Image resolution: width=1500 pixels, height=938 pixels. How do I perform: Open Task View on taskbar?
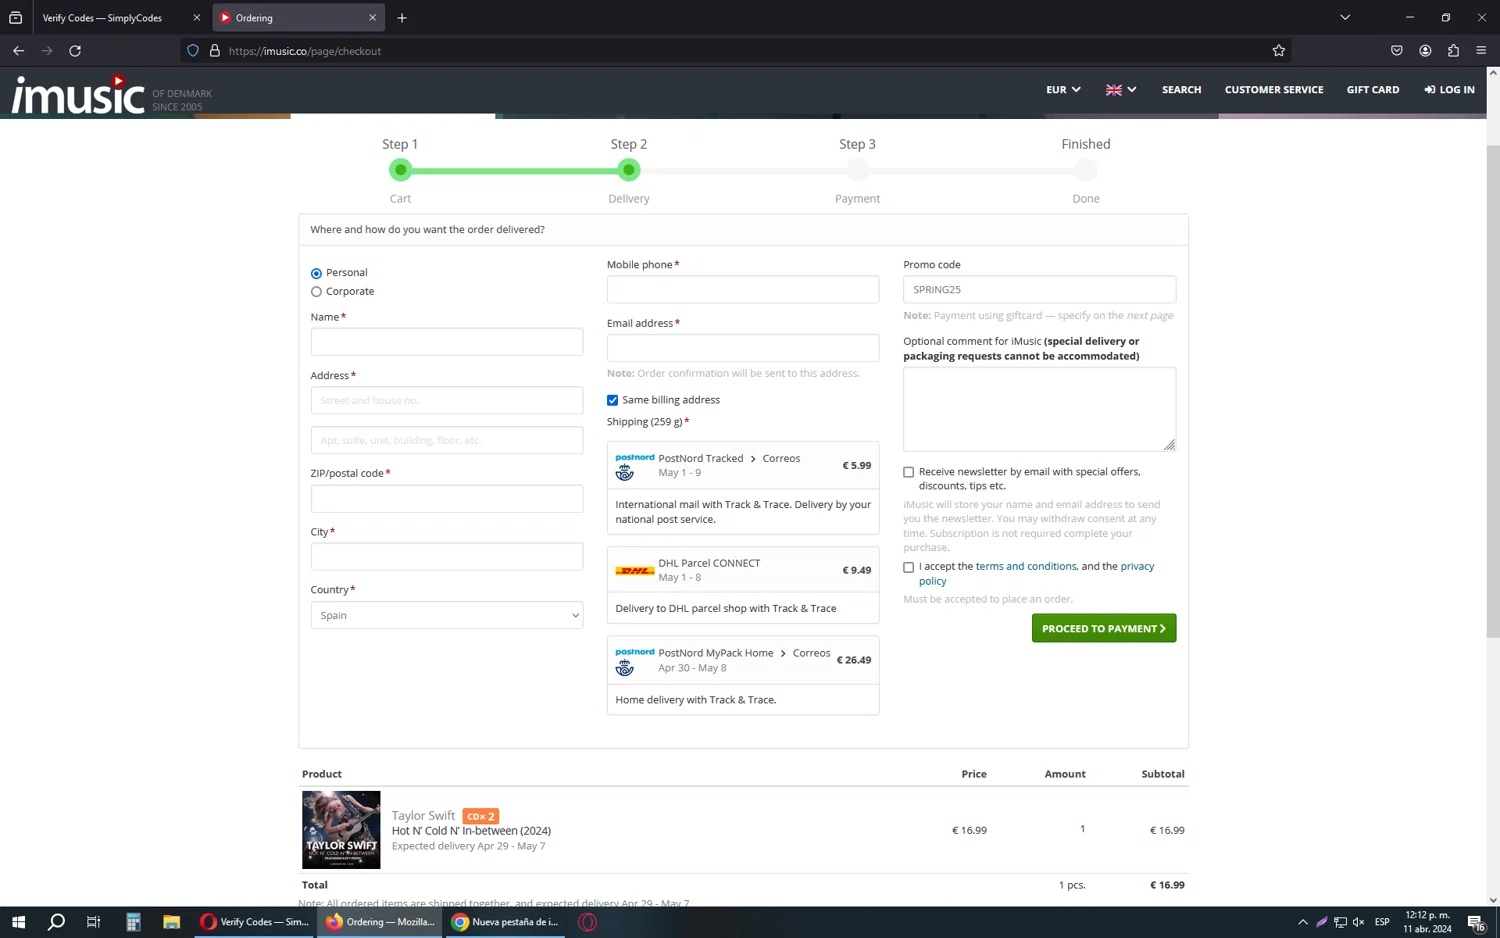point(94,922)
